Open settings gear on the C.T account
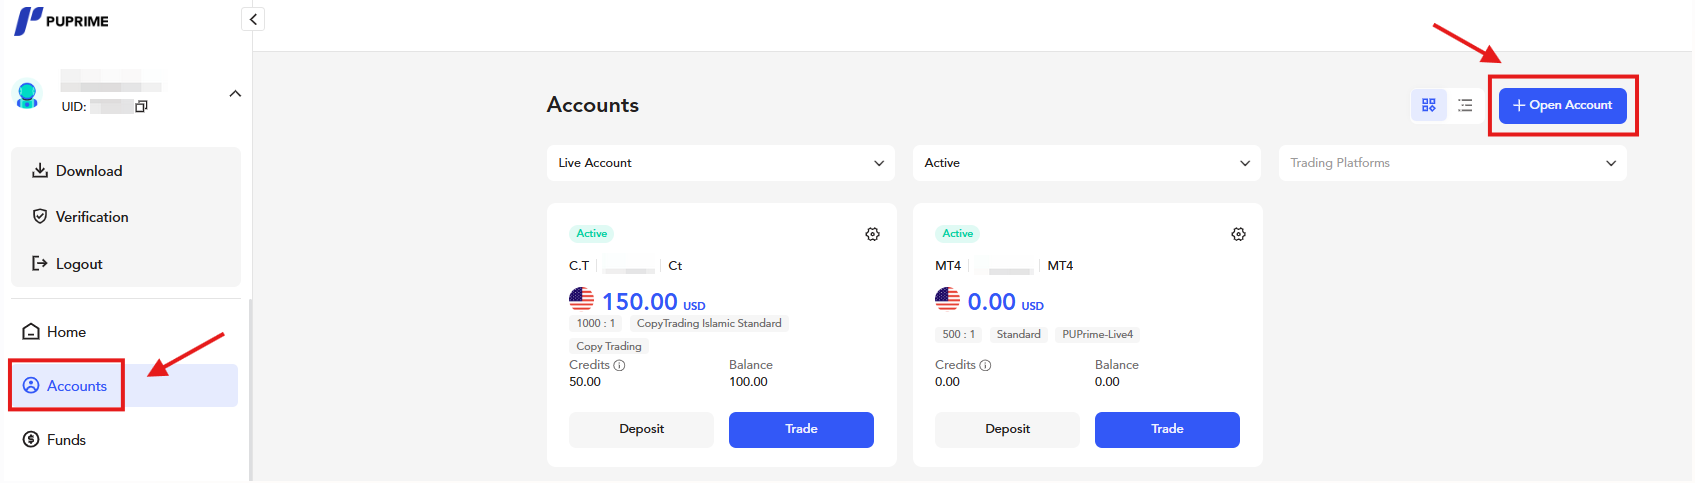This screenshot has height=483, width=1695. coord(872,234)
